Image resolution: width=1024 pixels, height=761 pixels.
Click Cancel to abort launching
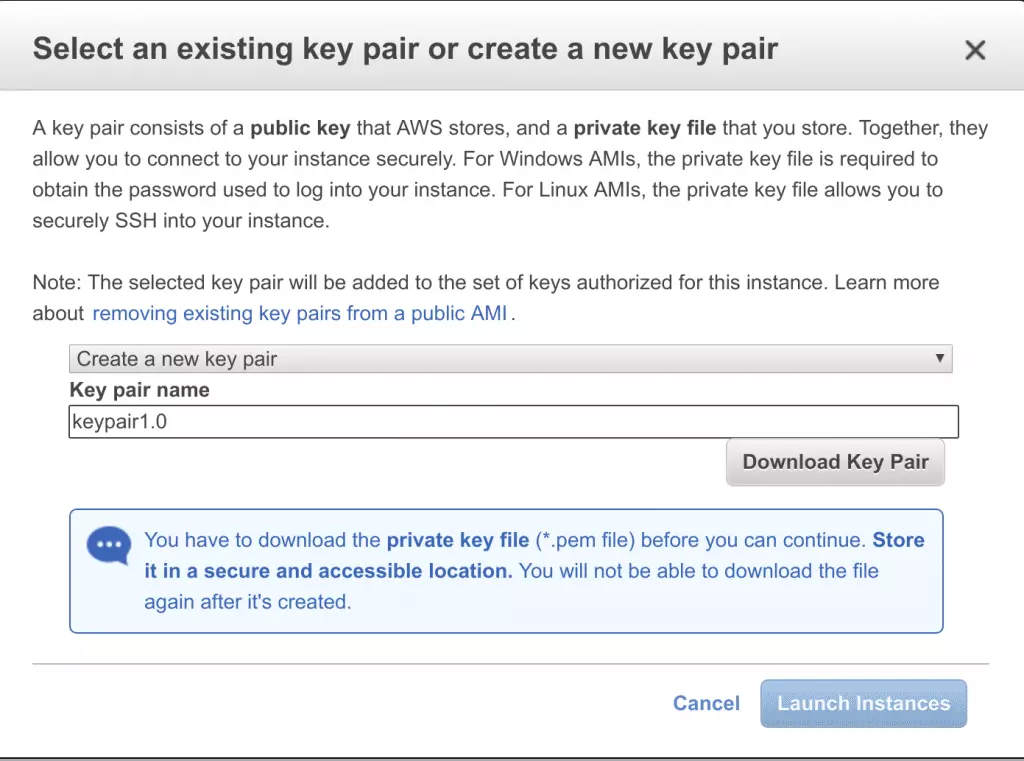(706, 703)
